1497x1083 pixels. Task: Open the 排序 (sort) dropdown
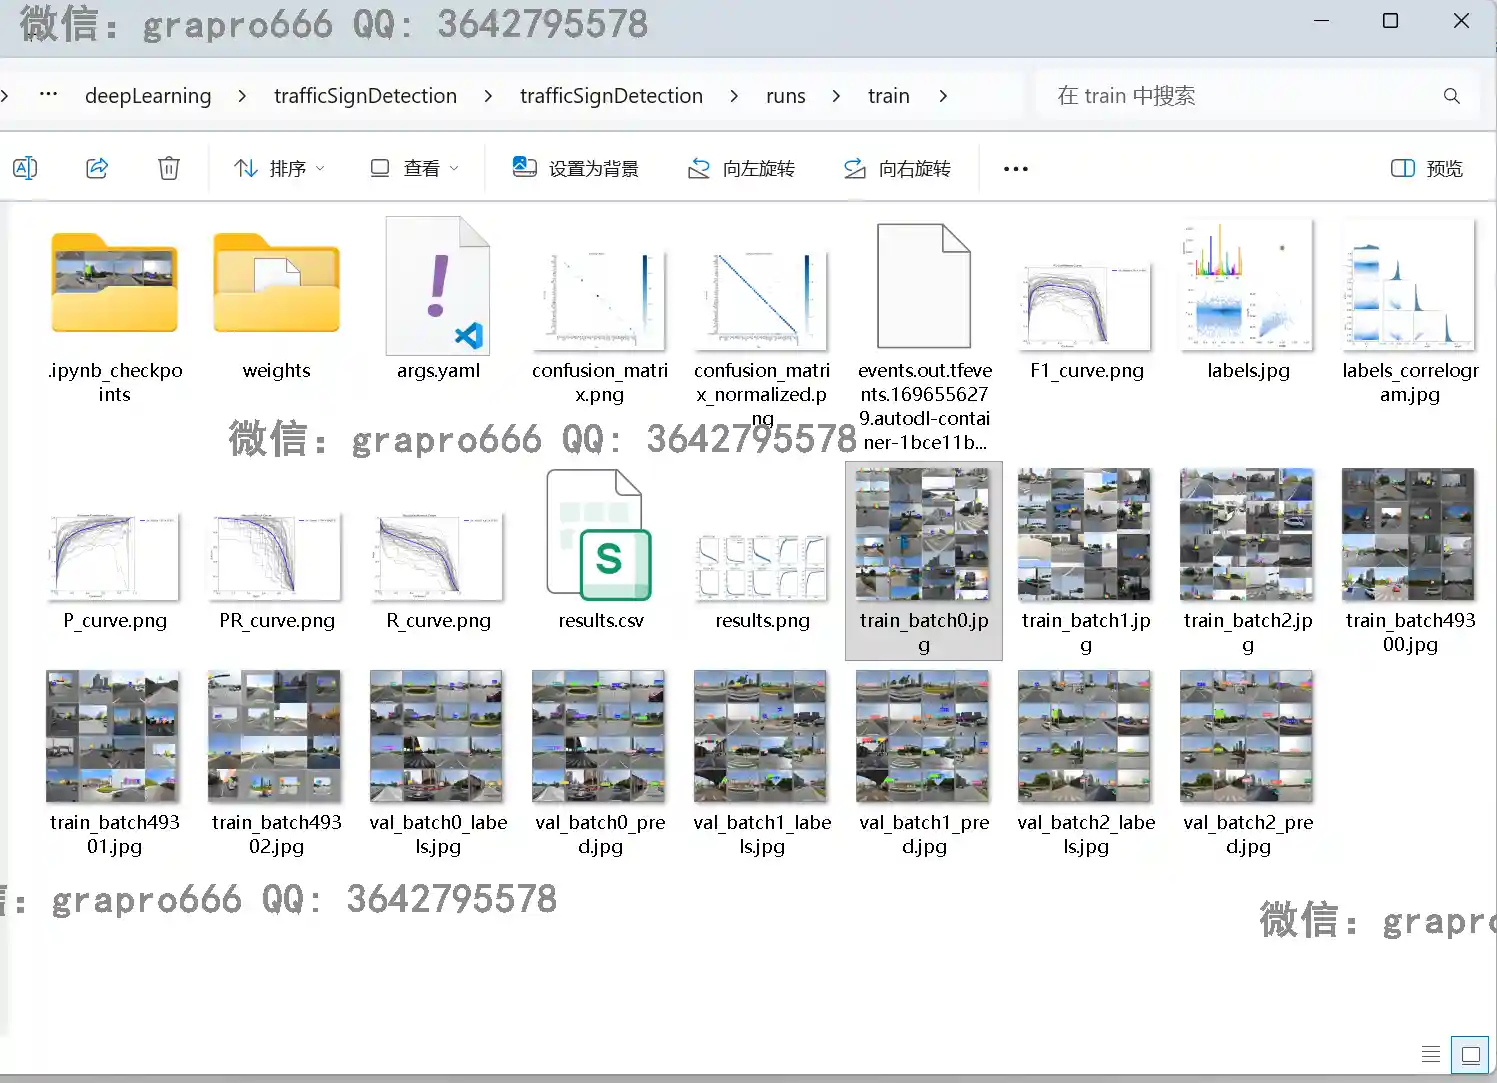click(x=278, y=168)
